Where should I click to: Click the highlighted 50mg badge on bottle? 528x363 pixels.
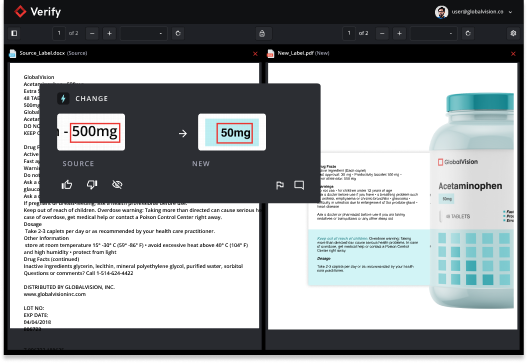coord(447,199)
